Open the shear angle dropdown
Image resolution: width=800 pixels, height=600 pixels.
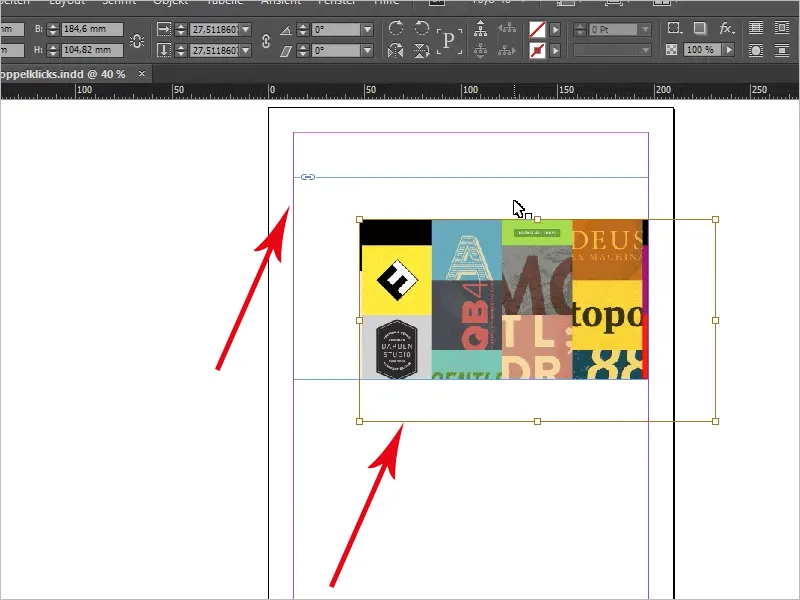[x=367, y=51]
